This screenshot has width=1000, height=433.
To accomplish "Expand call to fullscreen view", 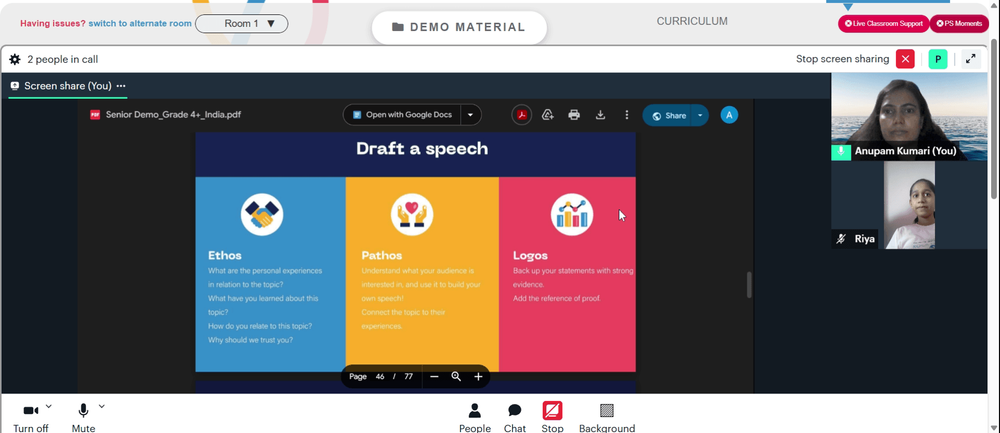I will (971, 59).
